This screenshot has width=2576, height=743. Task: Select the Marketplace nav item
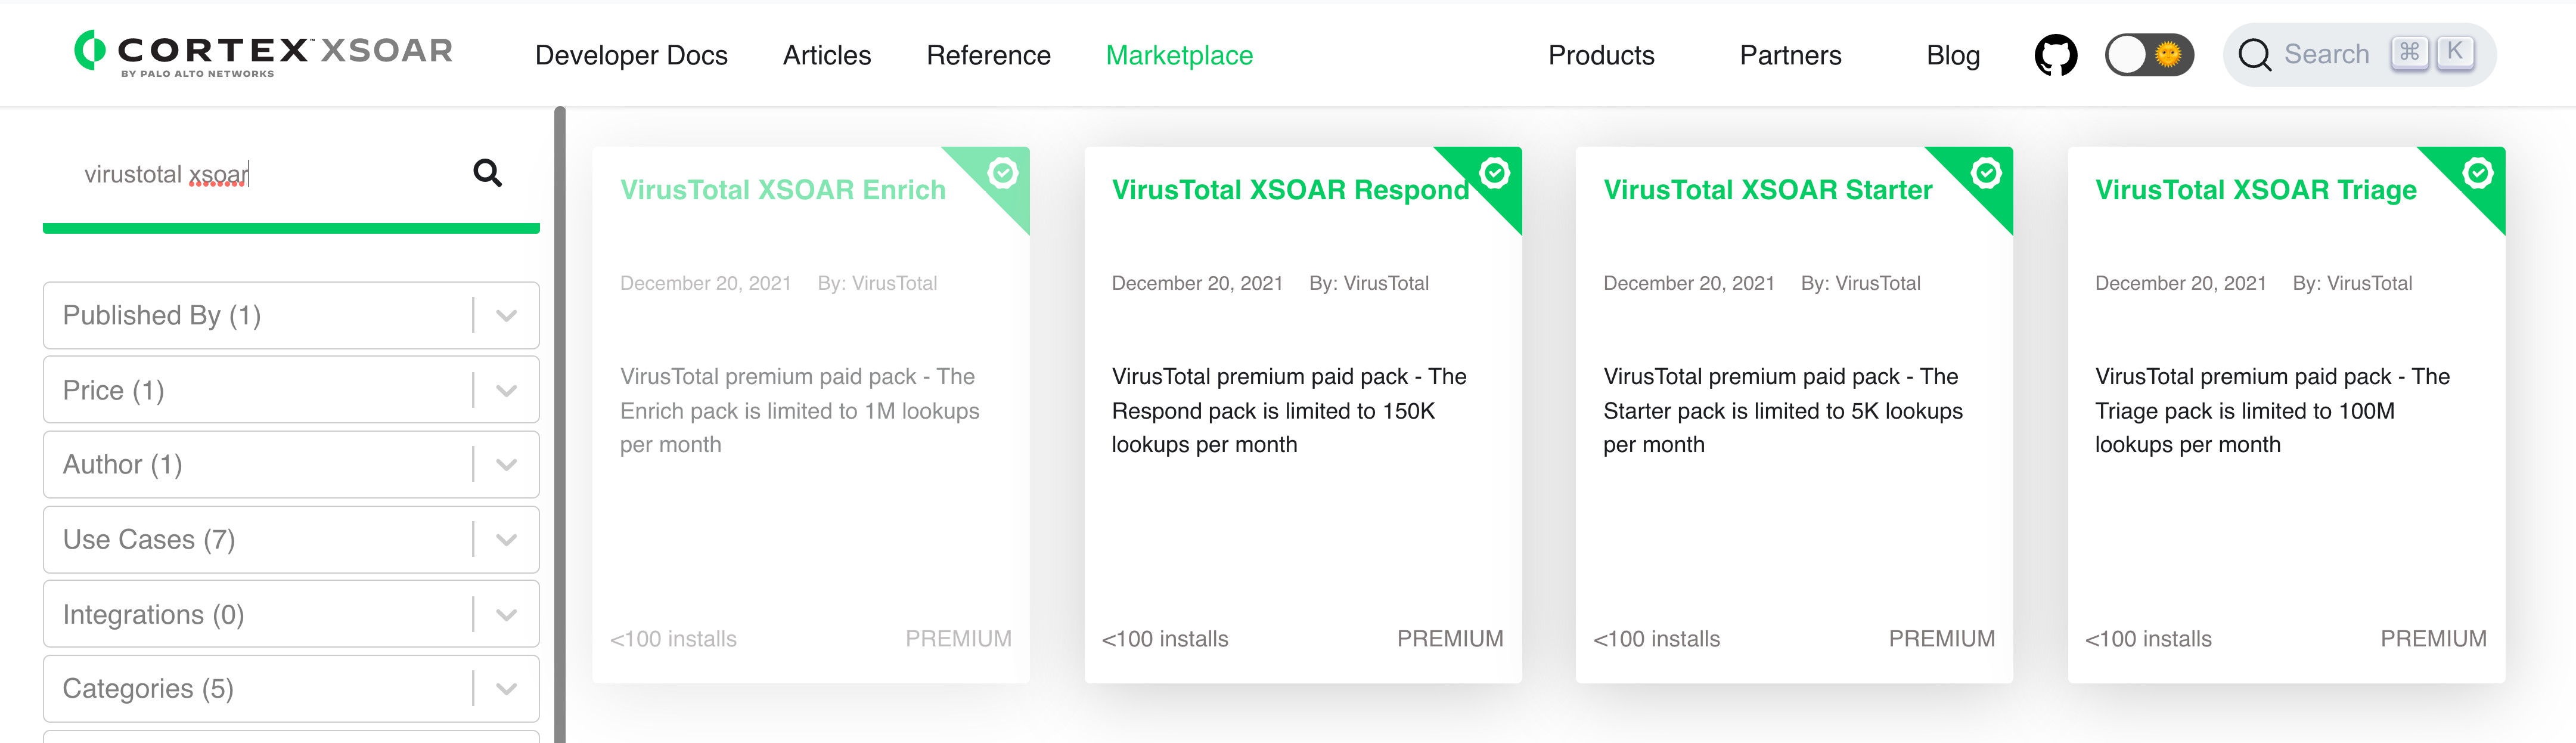click(1179, 55)
